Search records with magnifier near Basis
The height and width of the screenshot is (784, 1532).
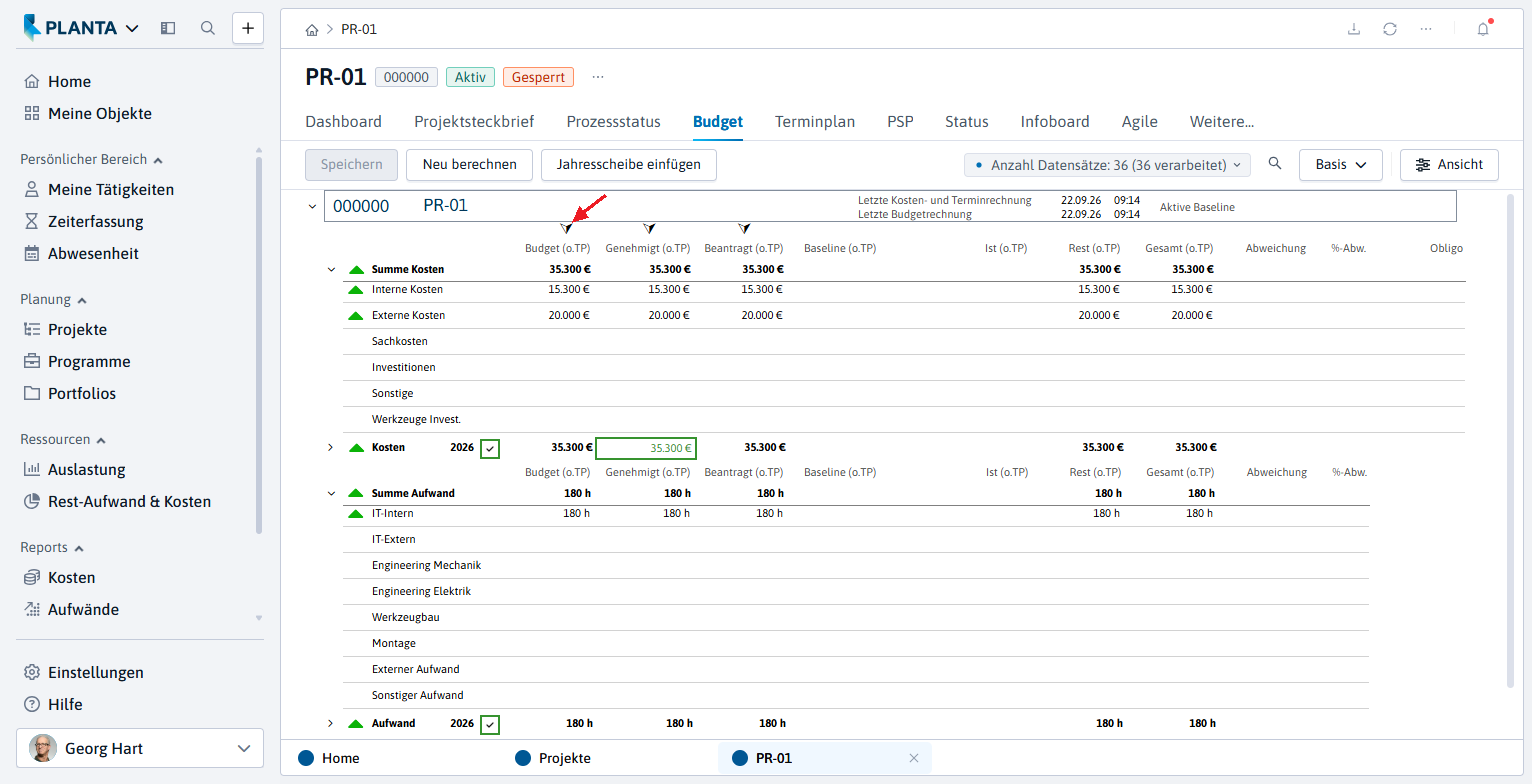tap(1275, 164)
